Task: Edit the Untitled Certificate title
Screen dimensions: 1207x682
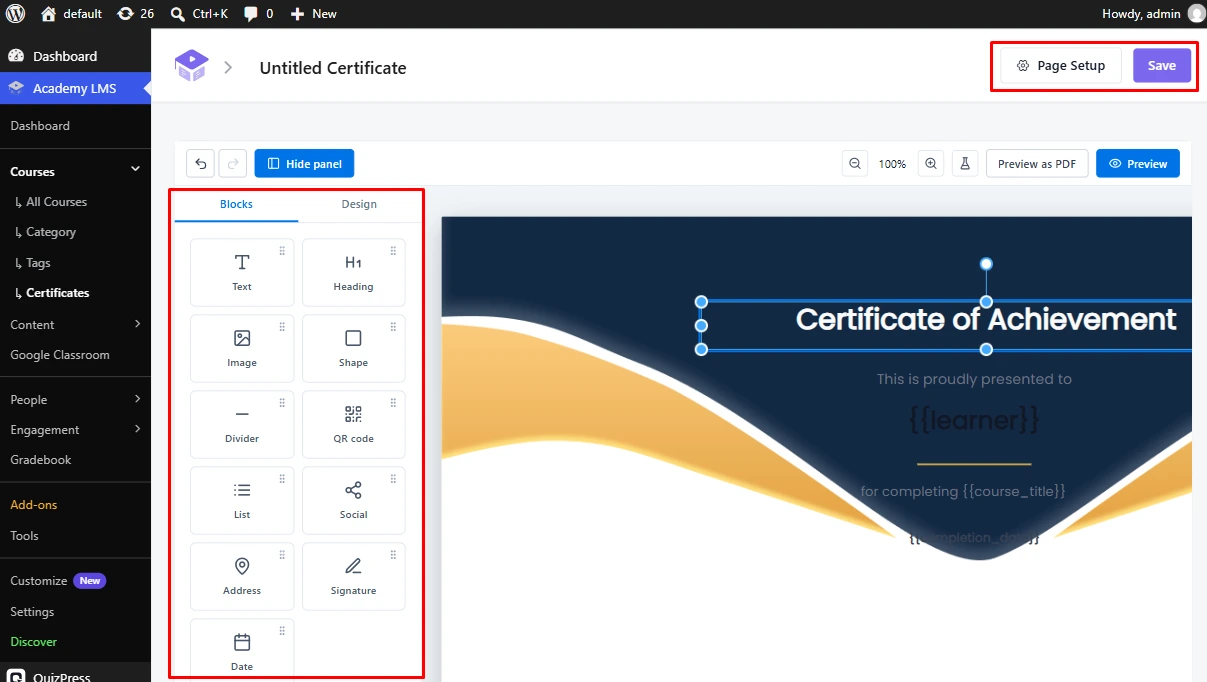Action: point(333,68)
